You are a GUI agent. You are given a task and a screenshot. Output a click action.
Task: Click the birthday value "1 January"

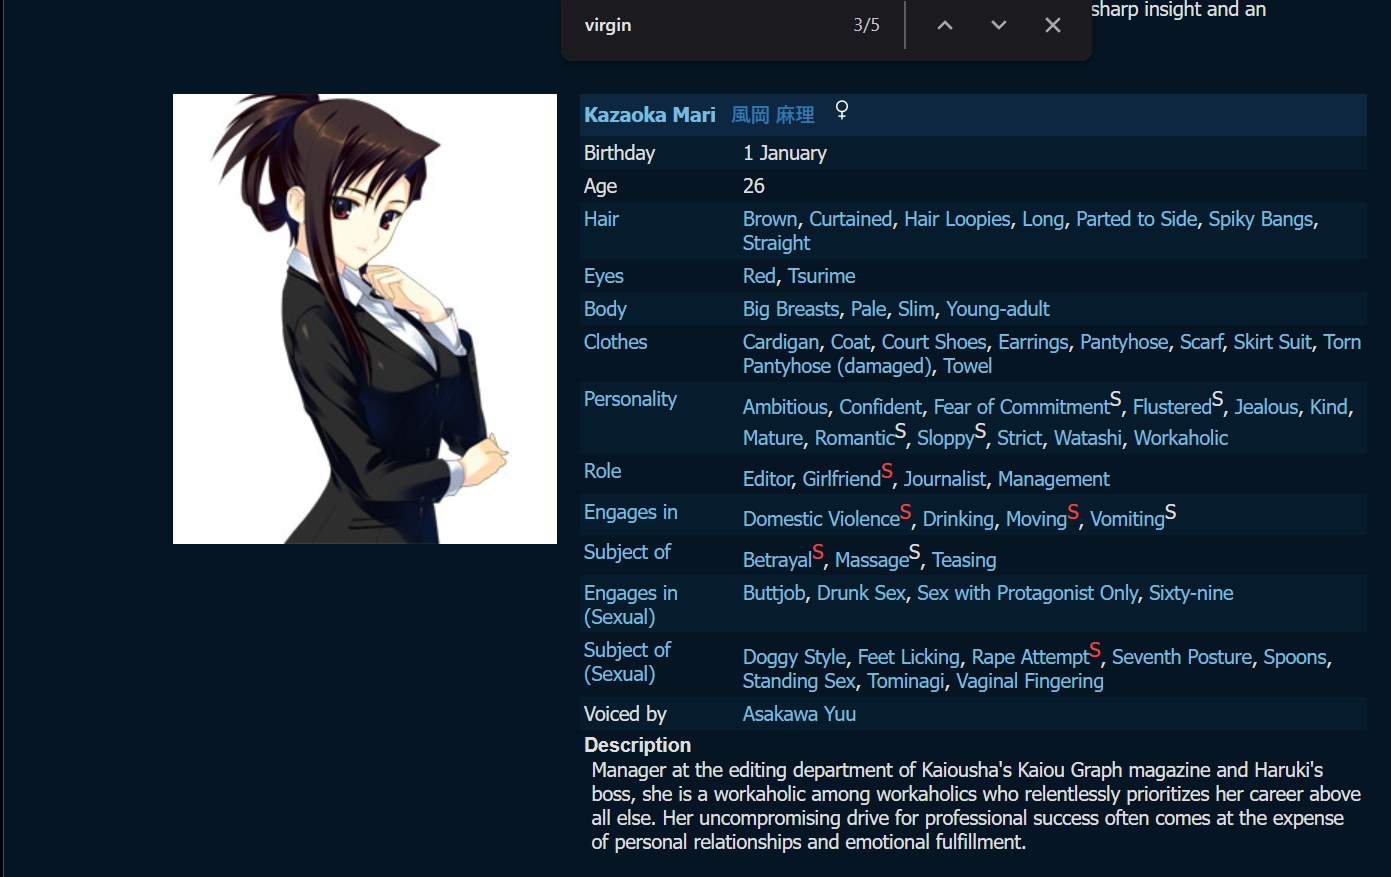pyautogui.click(x=785, y=153)
